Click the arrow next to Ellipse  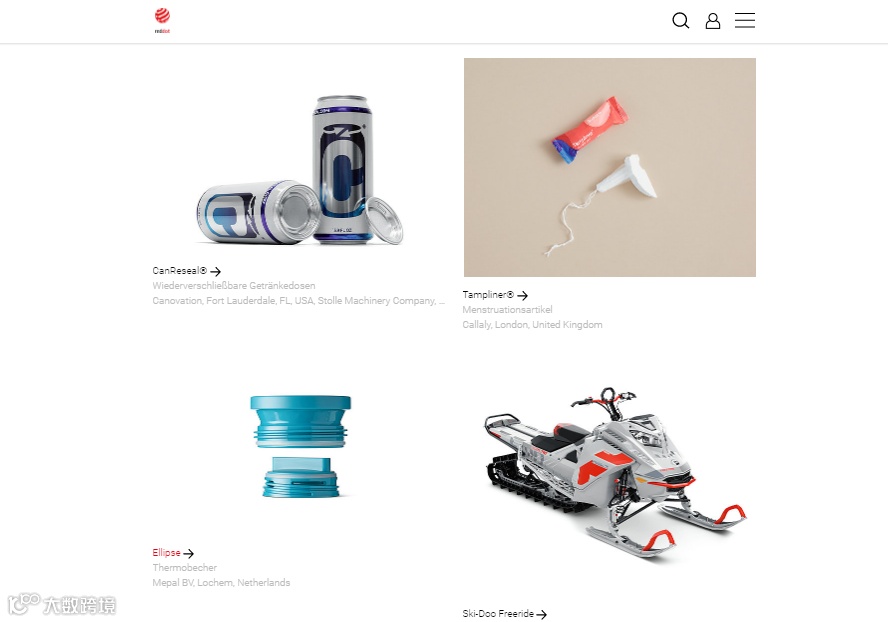pos(189,553)
